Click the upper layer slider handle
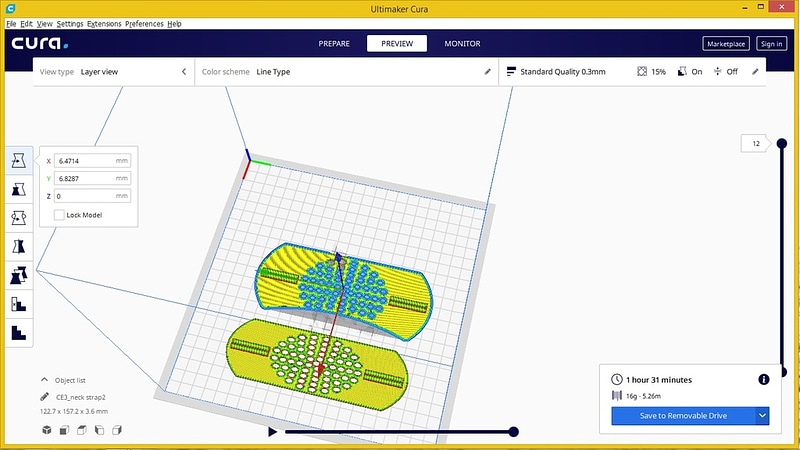 click(782, 143)
